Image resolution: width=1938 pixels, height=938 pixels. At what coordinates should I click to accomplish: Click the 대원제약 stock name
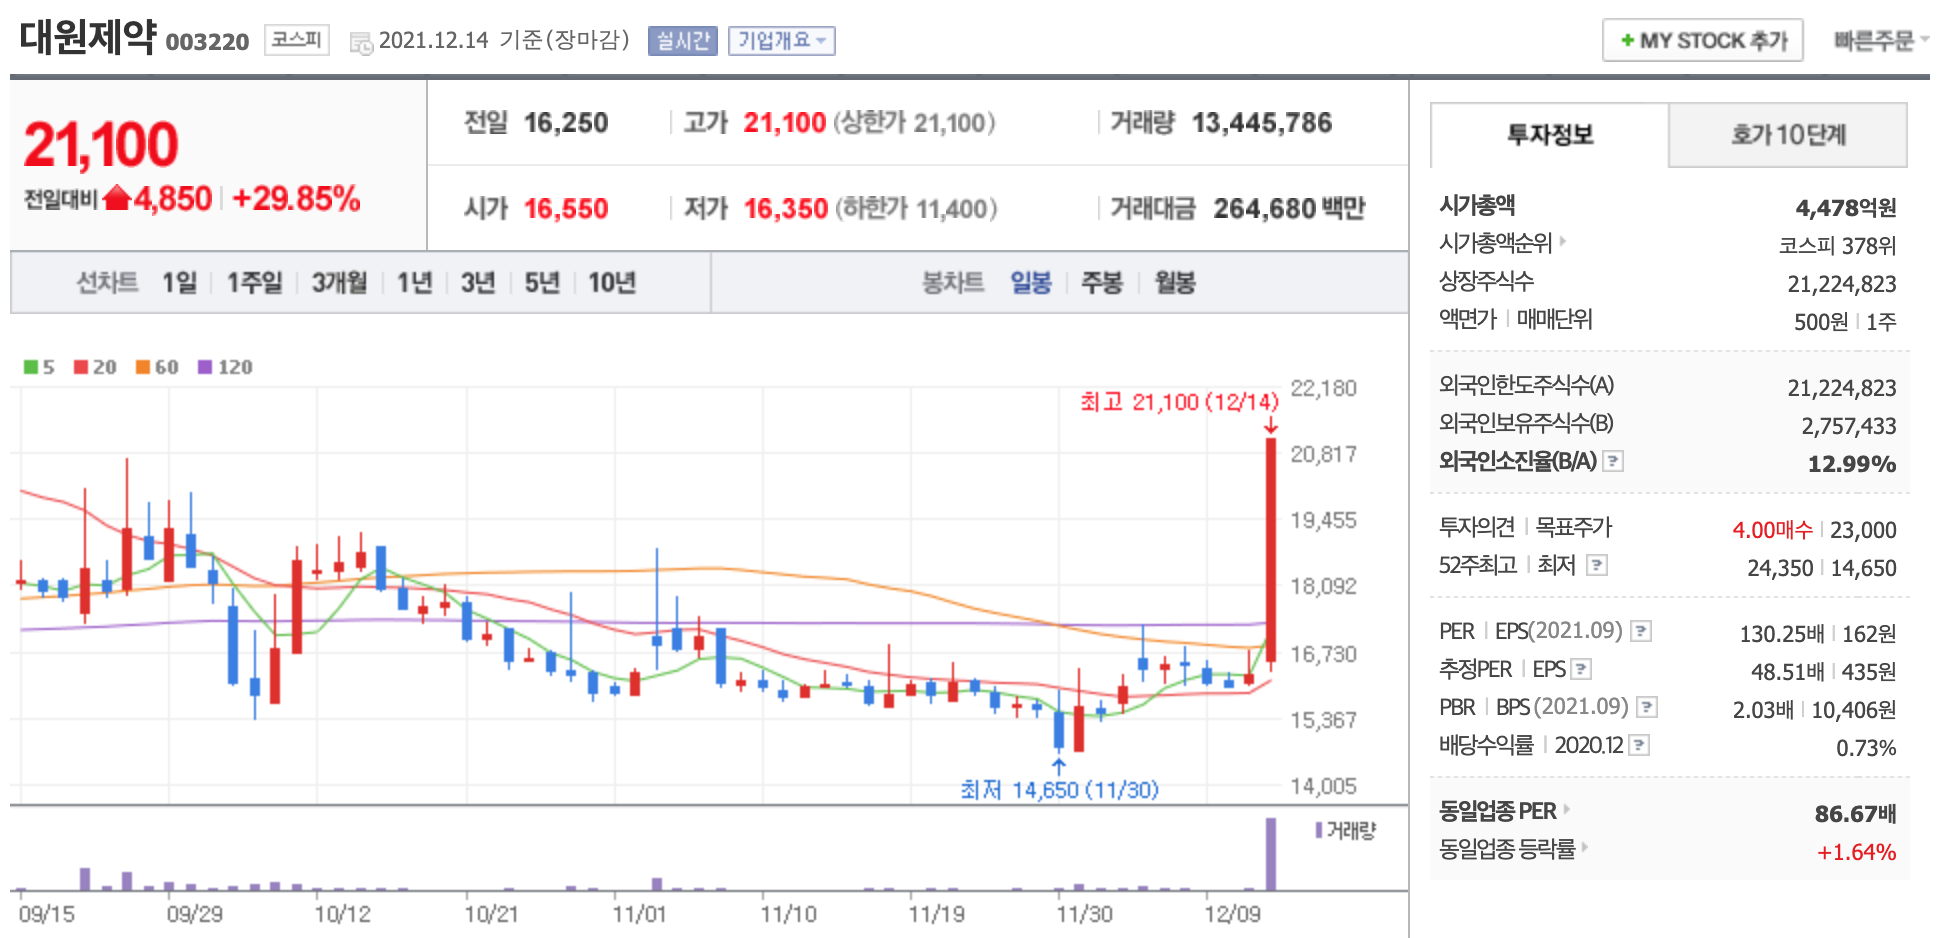[88, 37]
